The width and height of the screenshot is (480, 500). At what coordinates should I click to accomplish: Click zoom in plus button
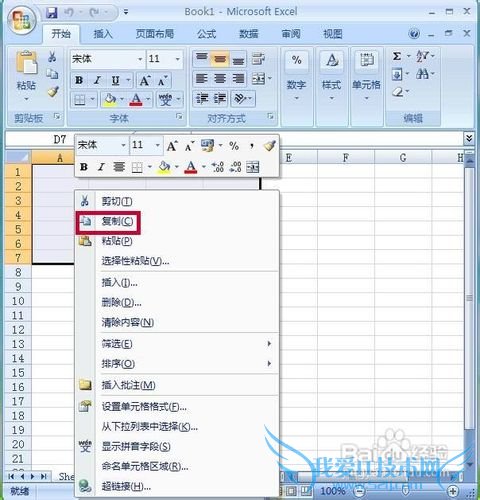click(x=453, y=491)
